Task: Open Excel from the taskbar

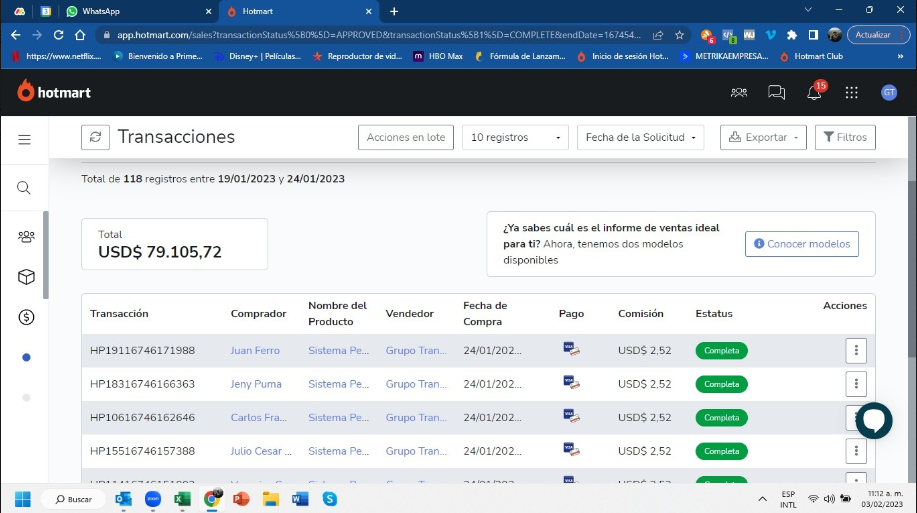Action: [x=182, y=499]
